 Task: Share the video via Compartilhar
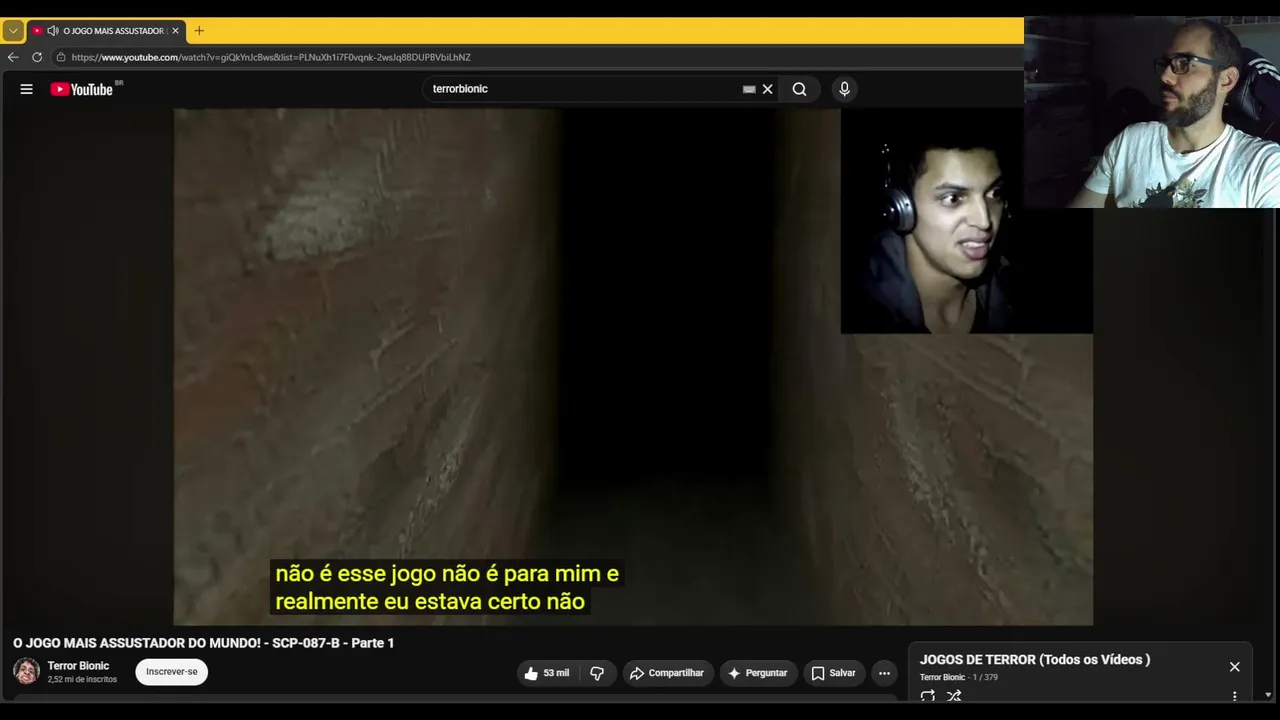pyautogui.click(x=667, y=673)
